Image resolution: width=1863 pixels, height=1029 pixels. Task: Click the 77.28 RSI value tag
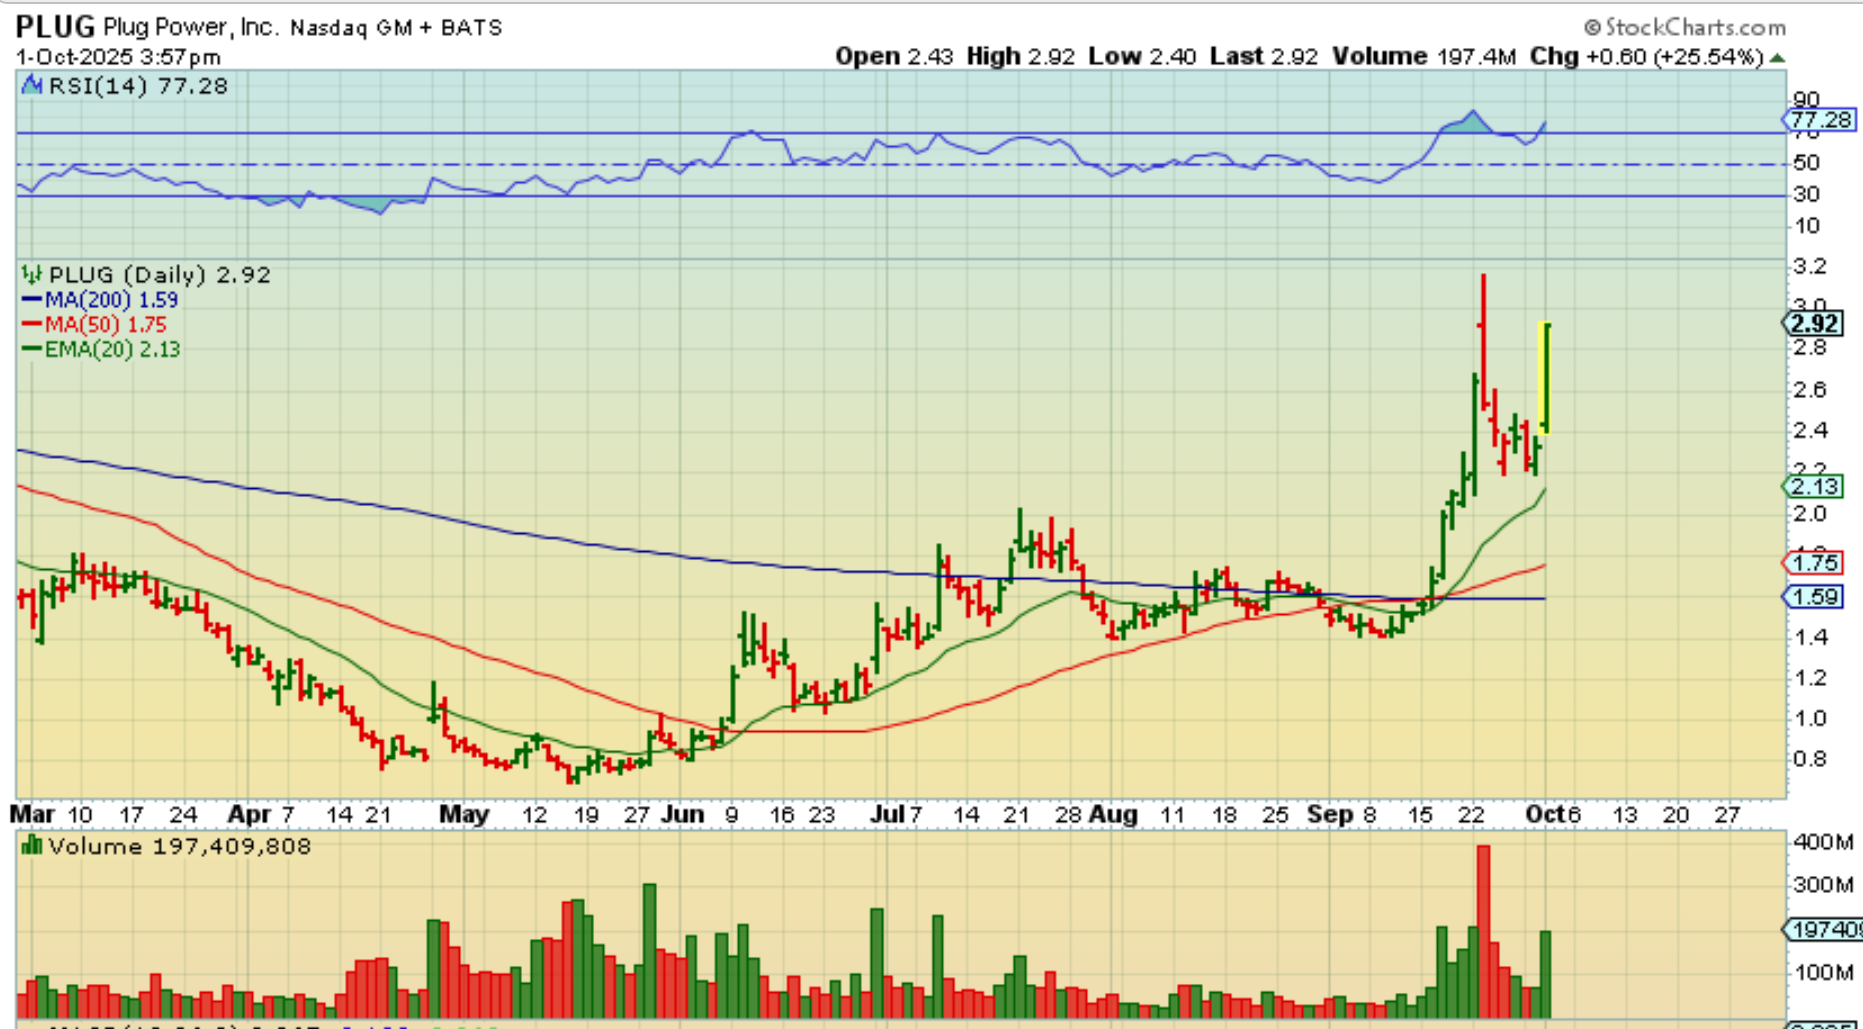[x=1819, y=121]
